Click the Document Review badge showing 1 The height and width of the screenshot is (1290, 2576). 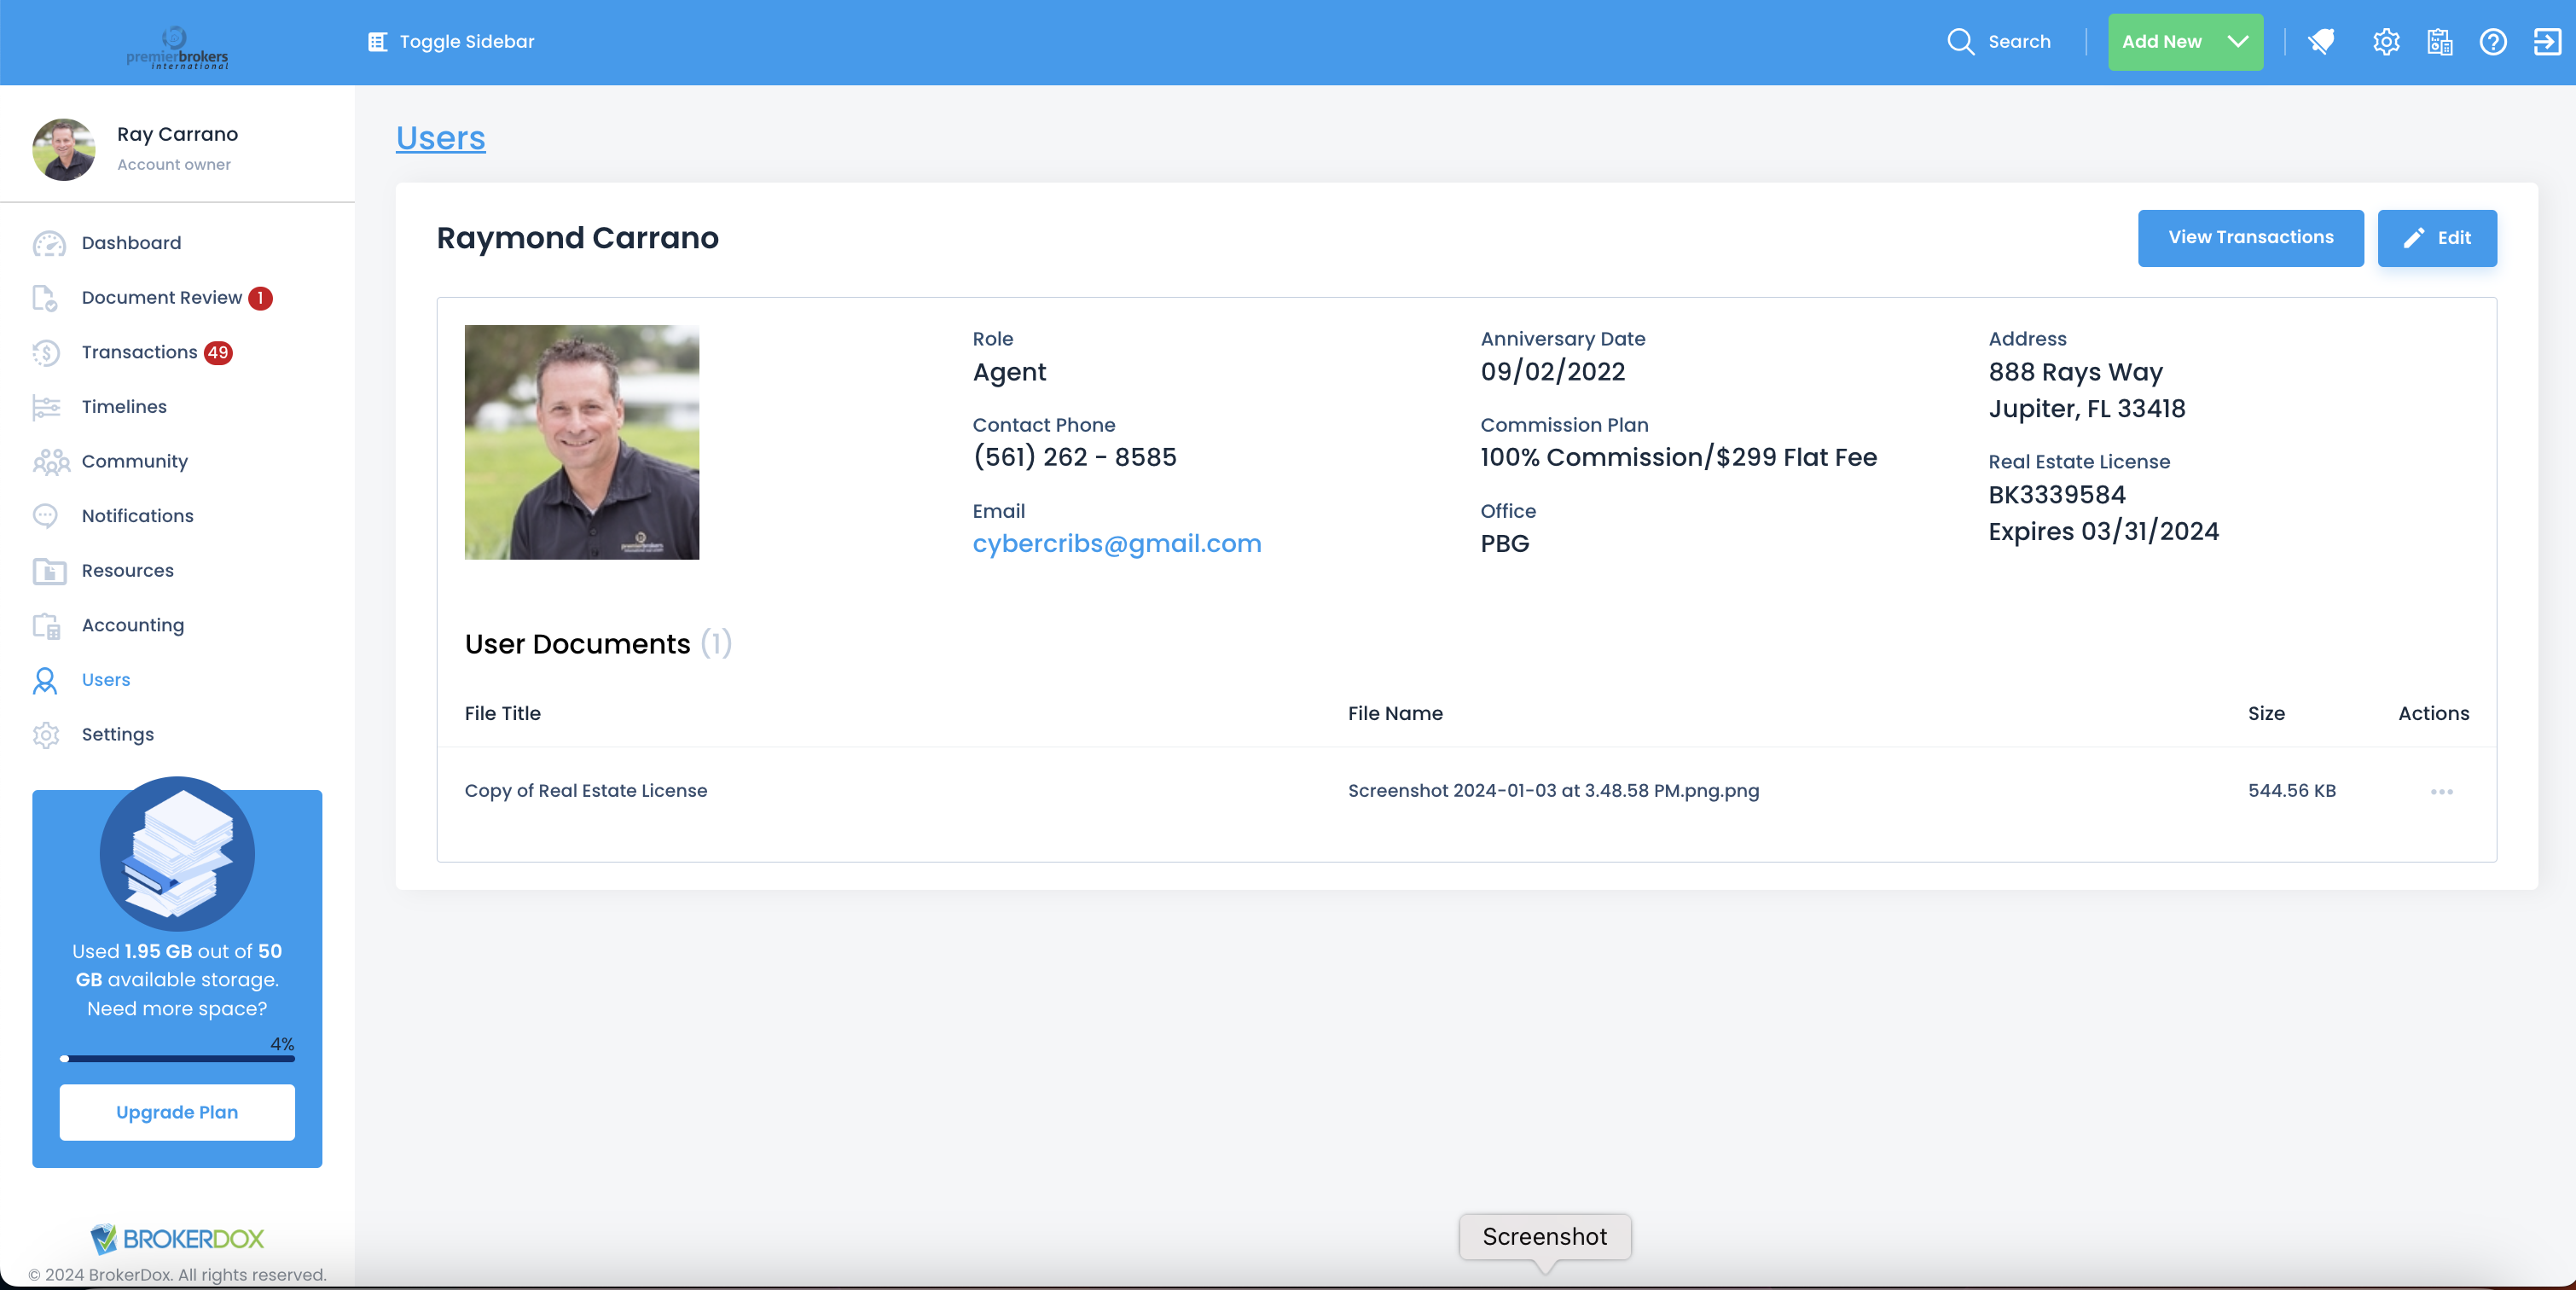coord(260,298)
